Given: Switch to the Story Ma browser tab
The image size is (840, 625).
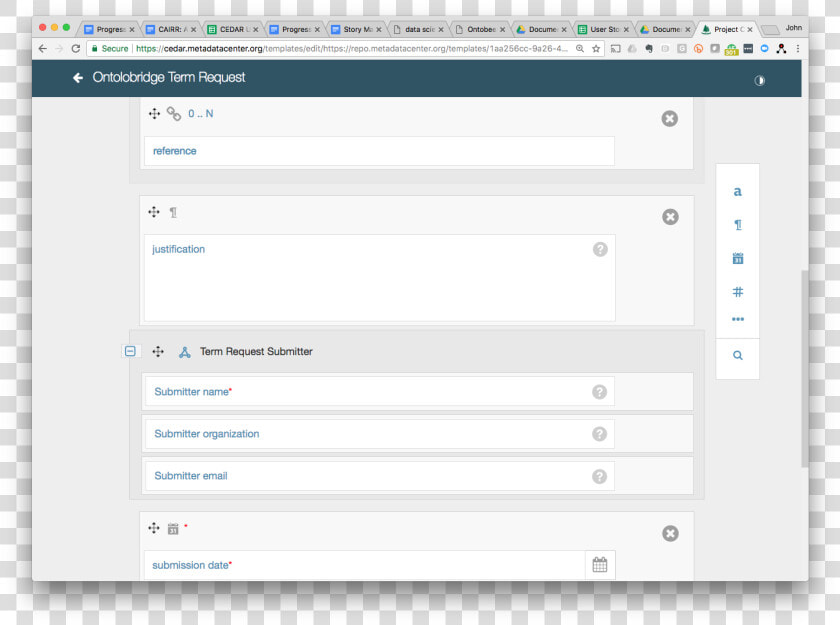Looking at the screenshot, I should click(x=357, y=29).
